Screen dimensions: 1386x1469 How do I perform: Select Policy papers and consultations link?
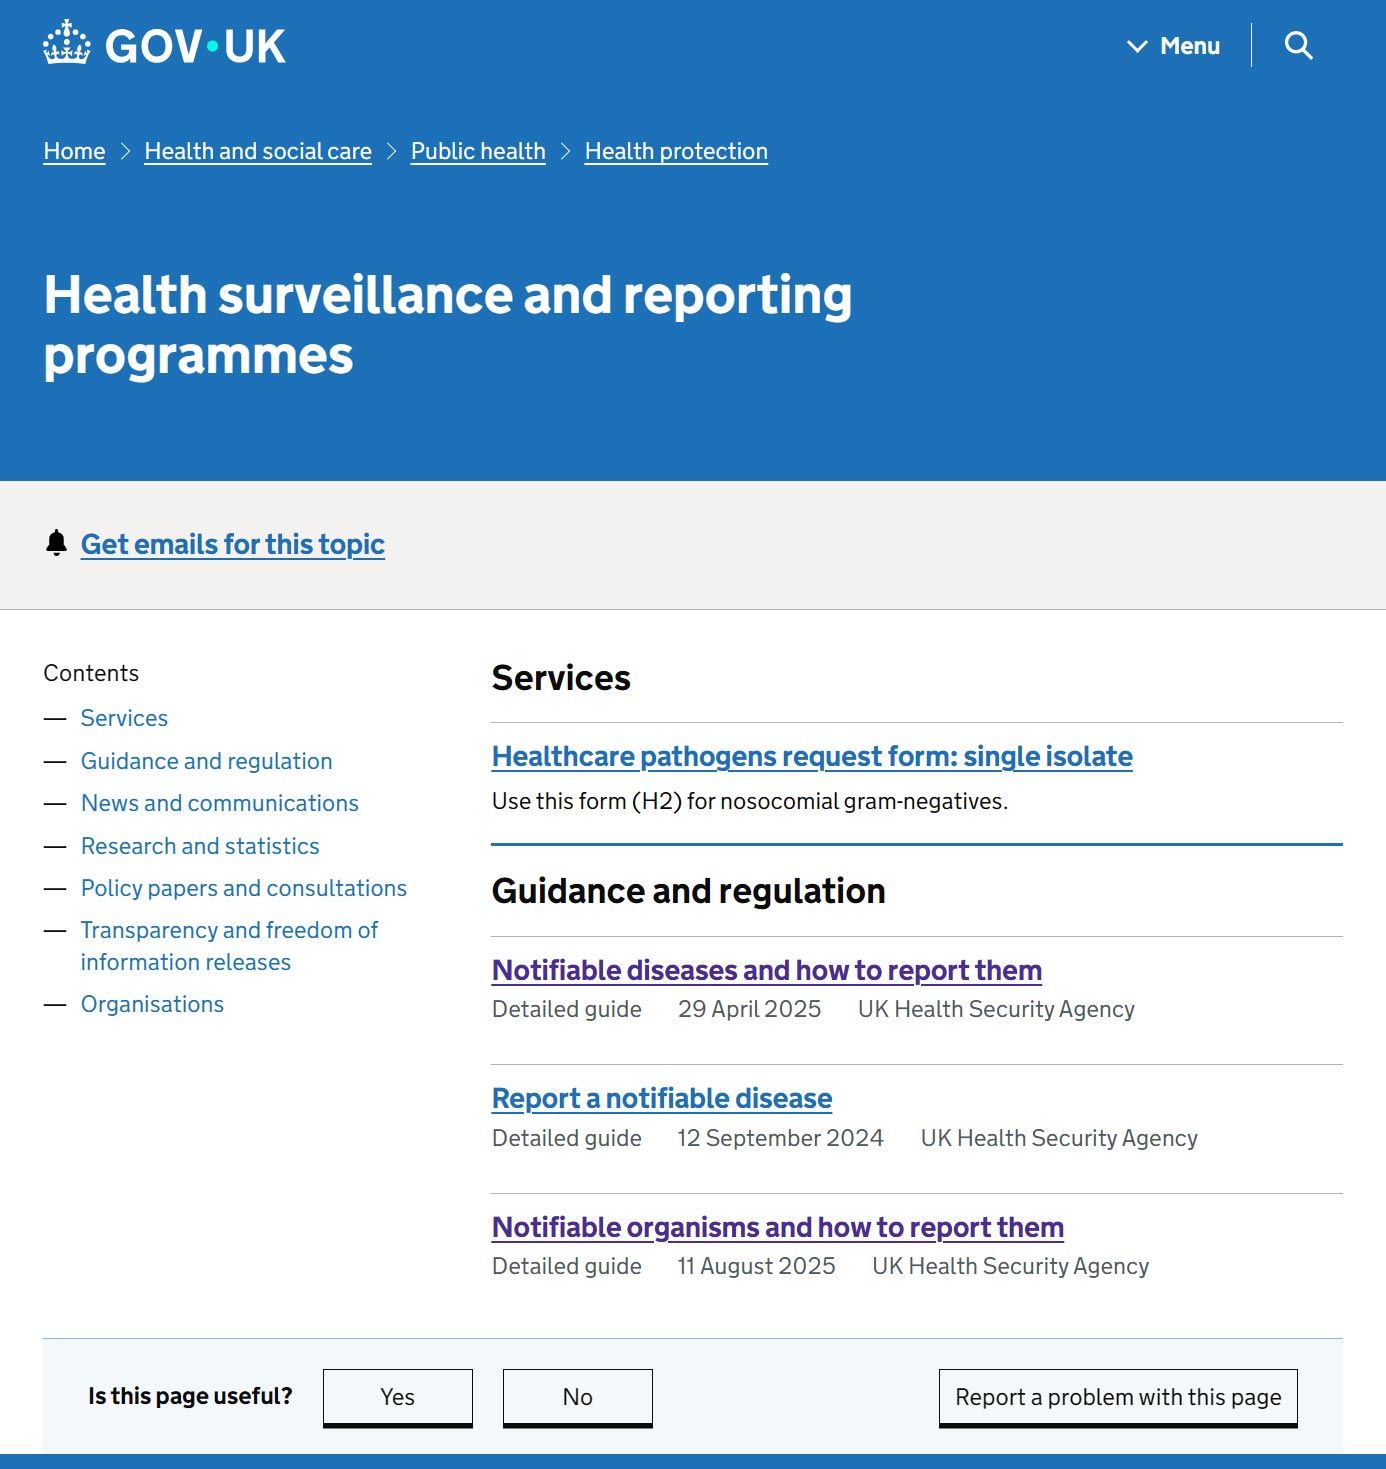tap(243, 888)
